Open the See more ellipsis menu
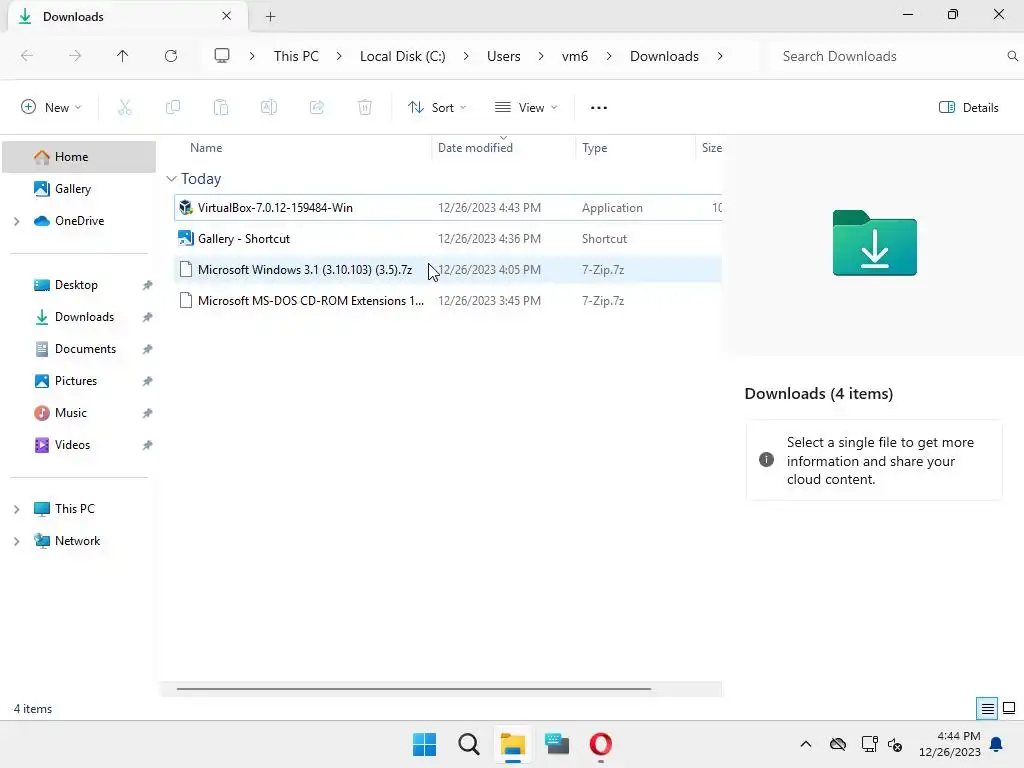 pos(599,108)
